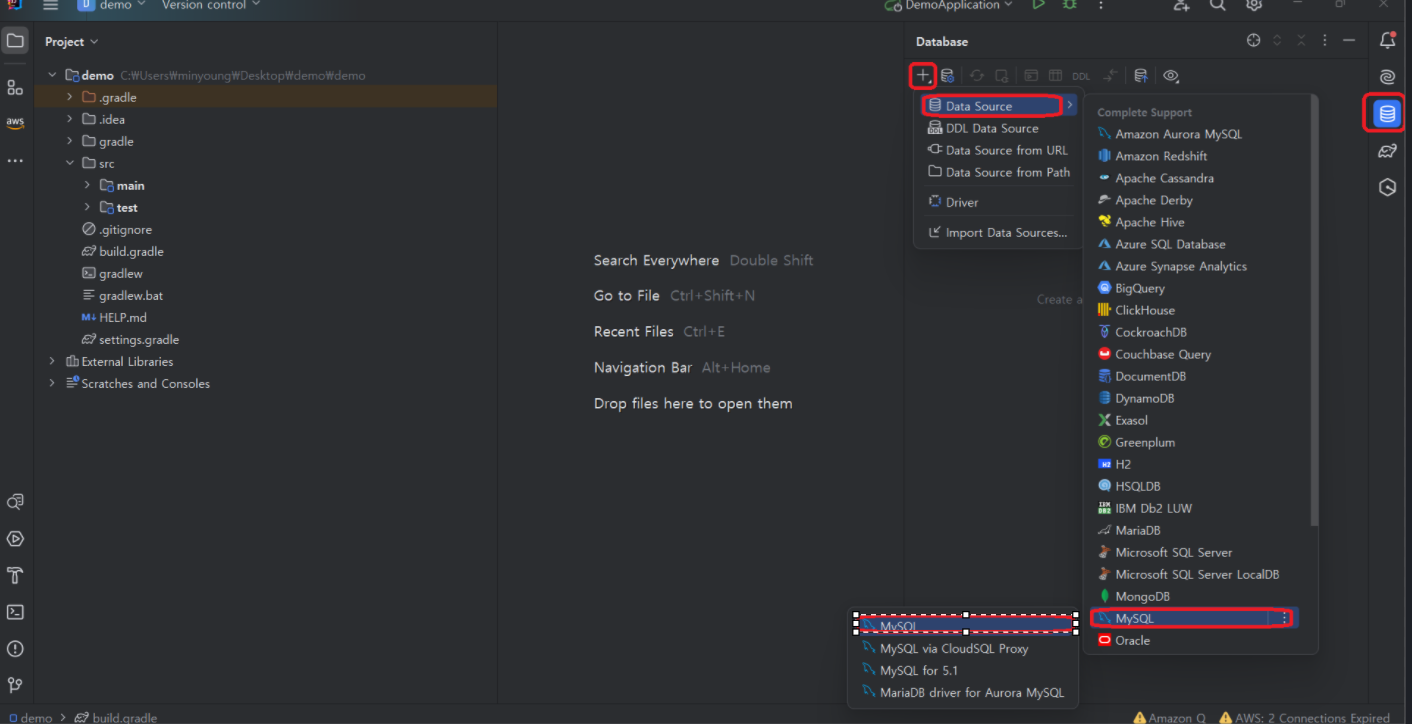Open the Git tool window
The image size is (1412, 724).
[x=15, y=685]
